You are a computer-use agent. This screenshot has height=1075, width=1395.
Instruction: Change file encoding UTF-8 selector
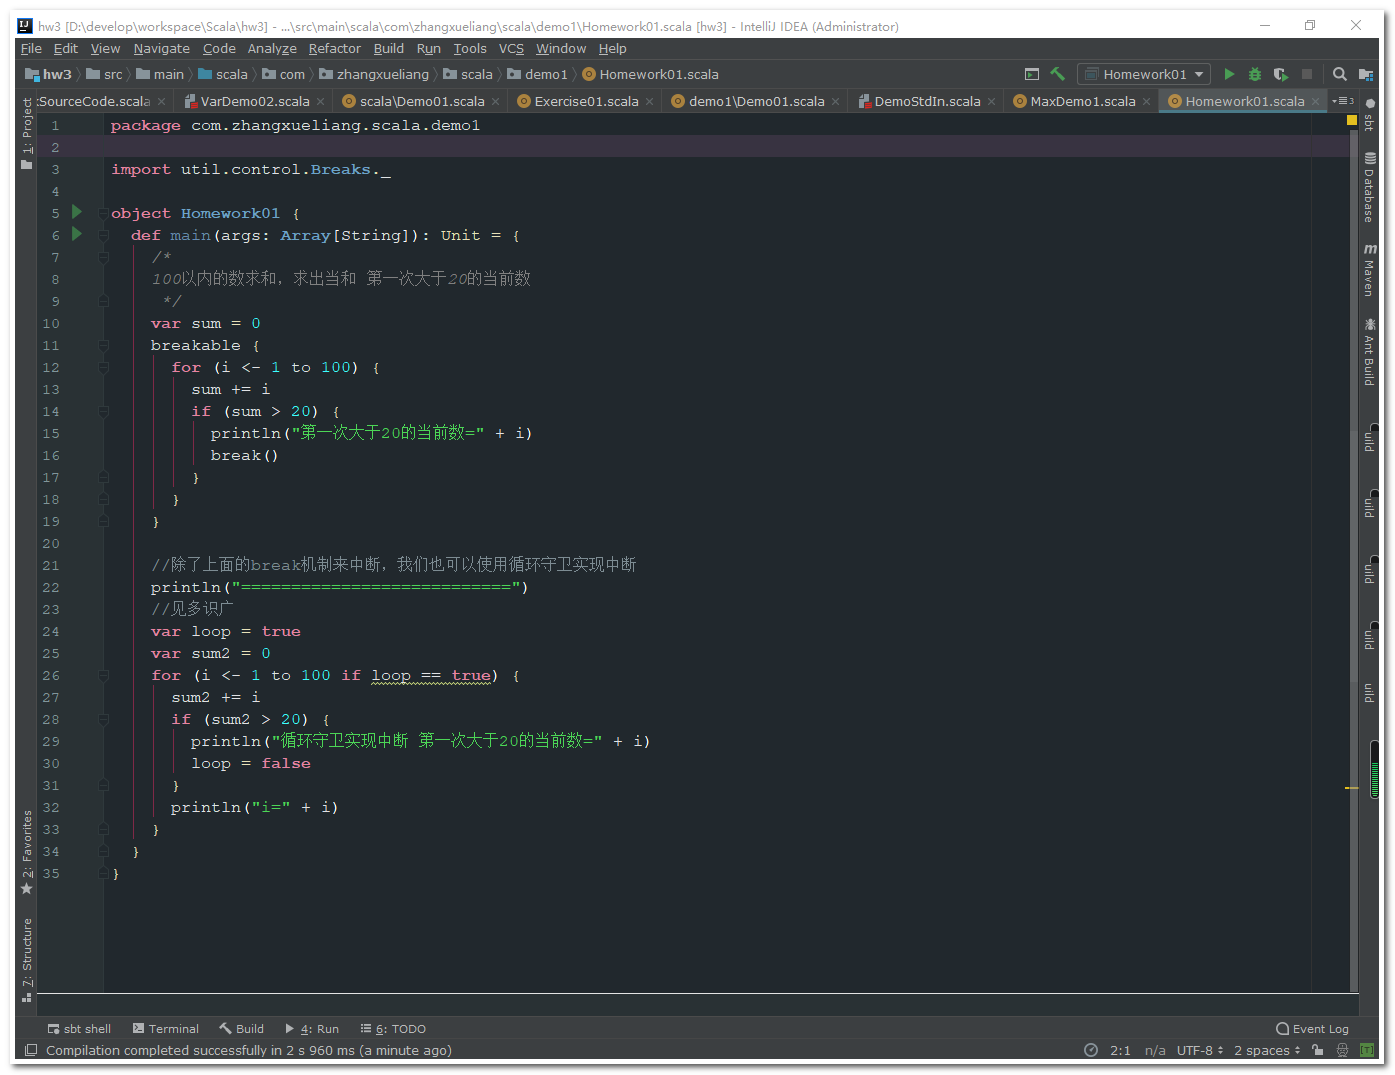(1200, 1050)
